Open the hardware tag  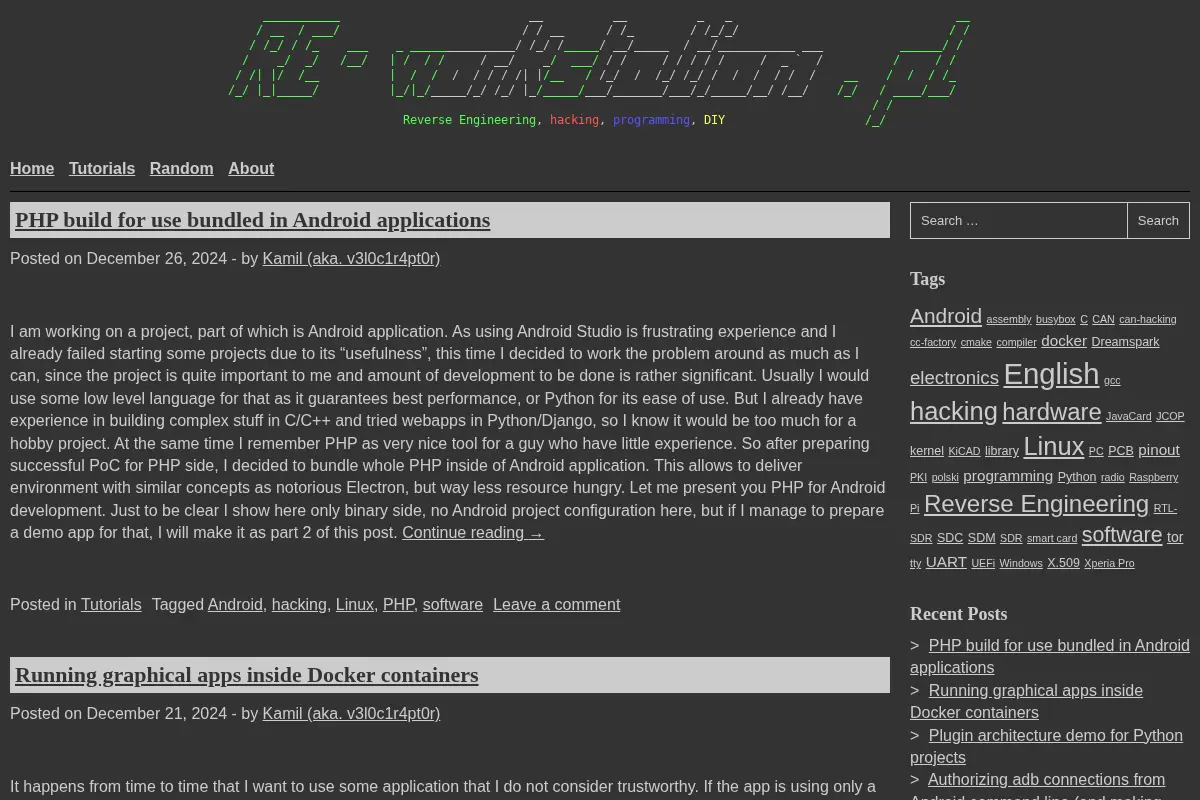[1052, 412]
